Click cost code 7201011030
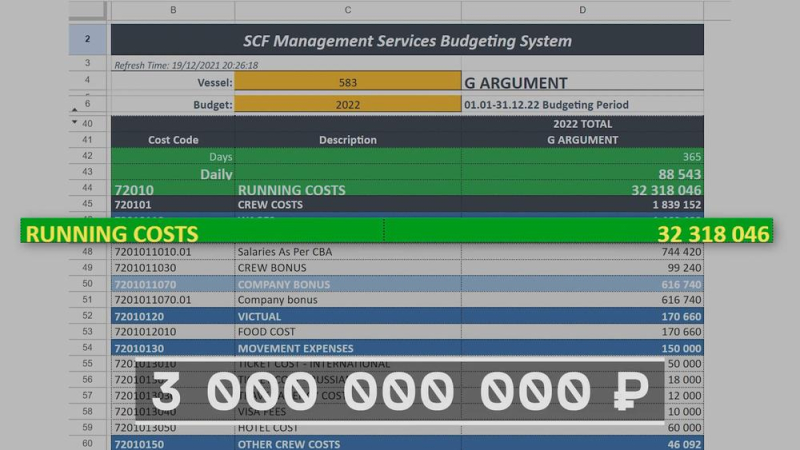This screenshot has width=800, height=450. [x=145, y=268]
